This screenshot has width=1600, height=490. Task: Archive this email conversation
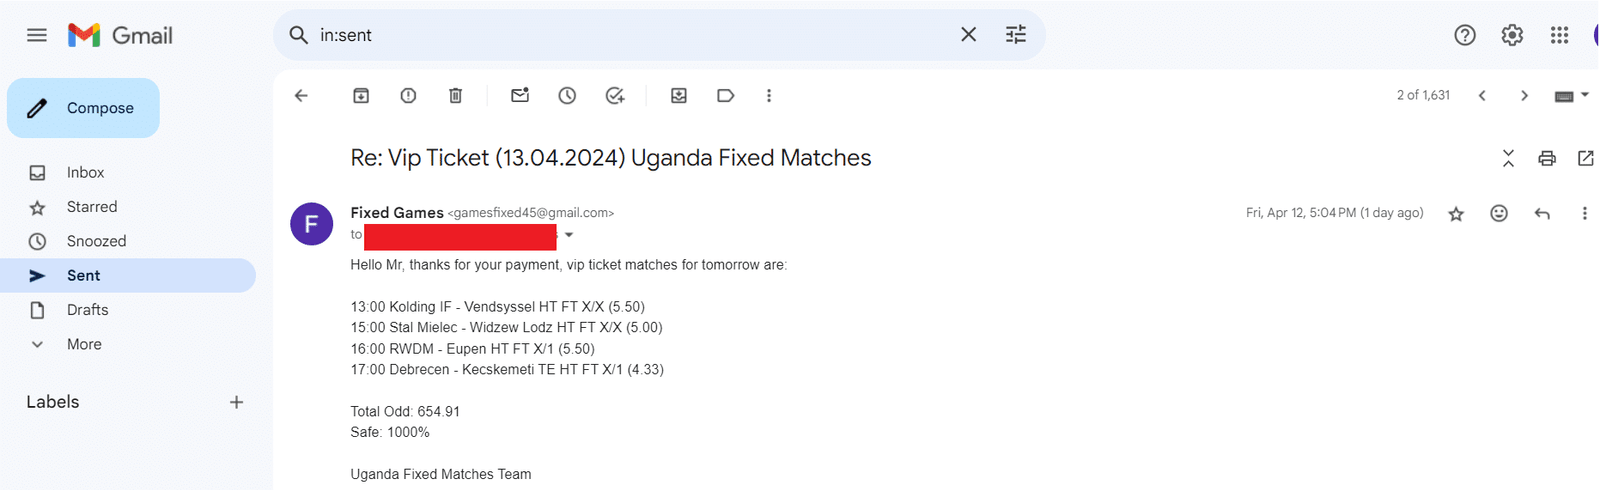coord(361,96)
